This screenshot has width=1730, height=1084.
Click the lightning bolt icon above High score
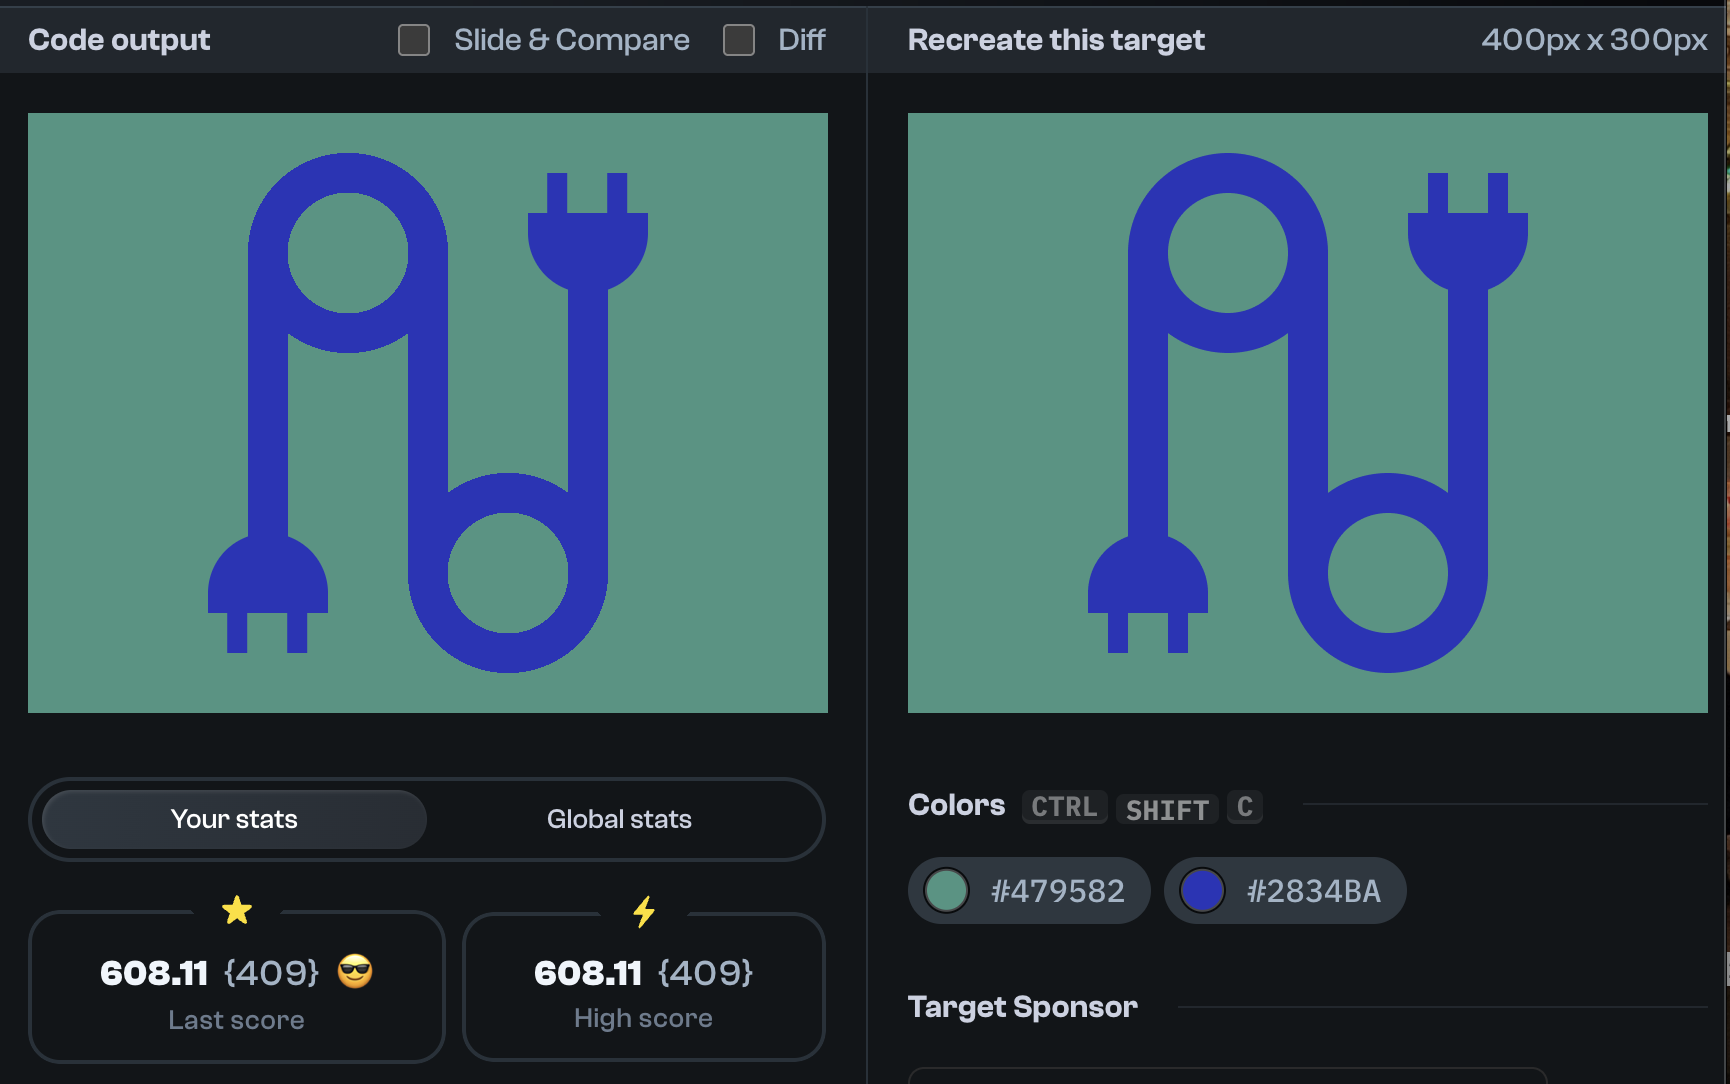click(x=644, y=911)
